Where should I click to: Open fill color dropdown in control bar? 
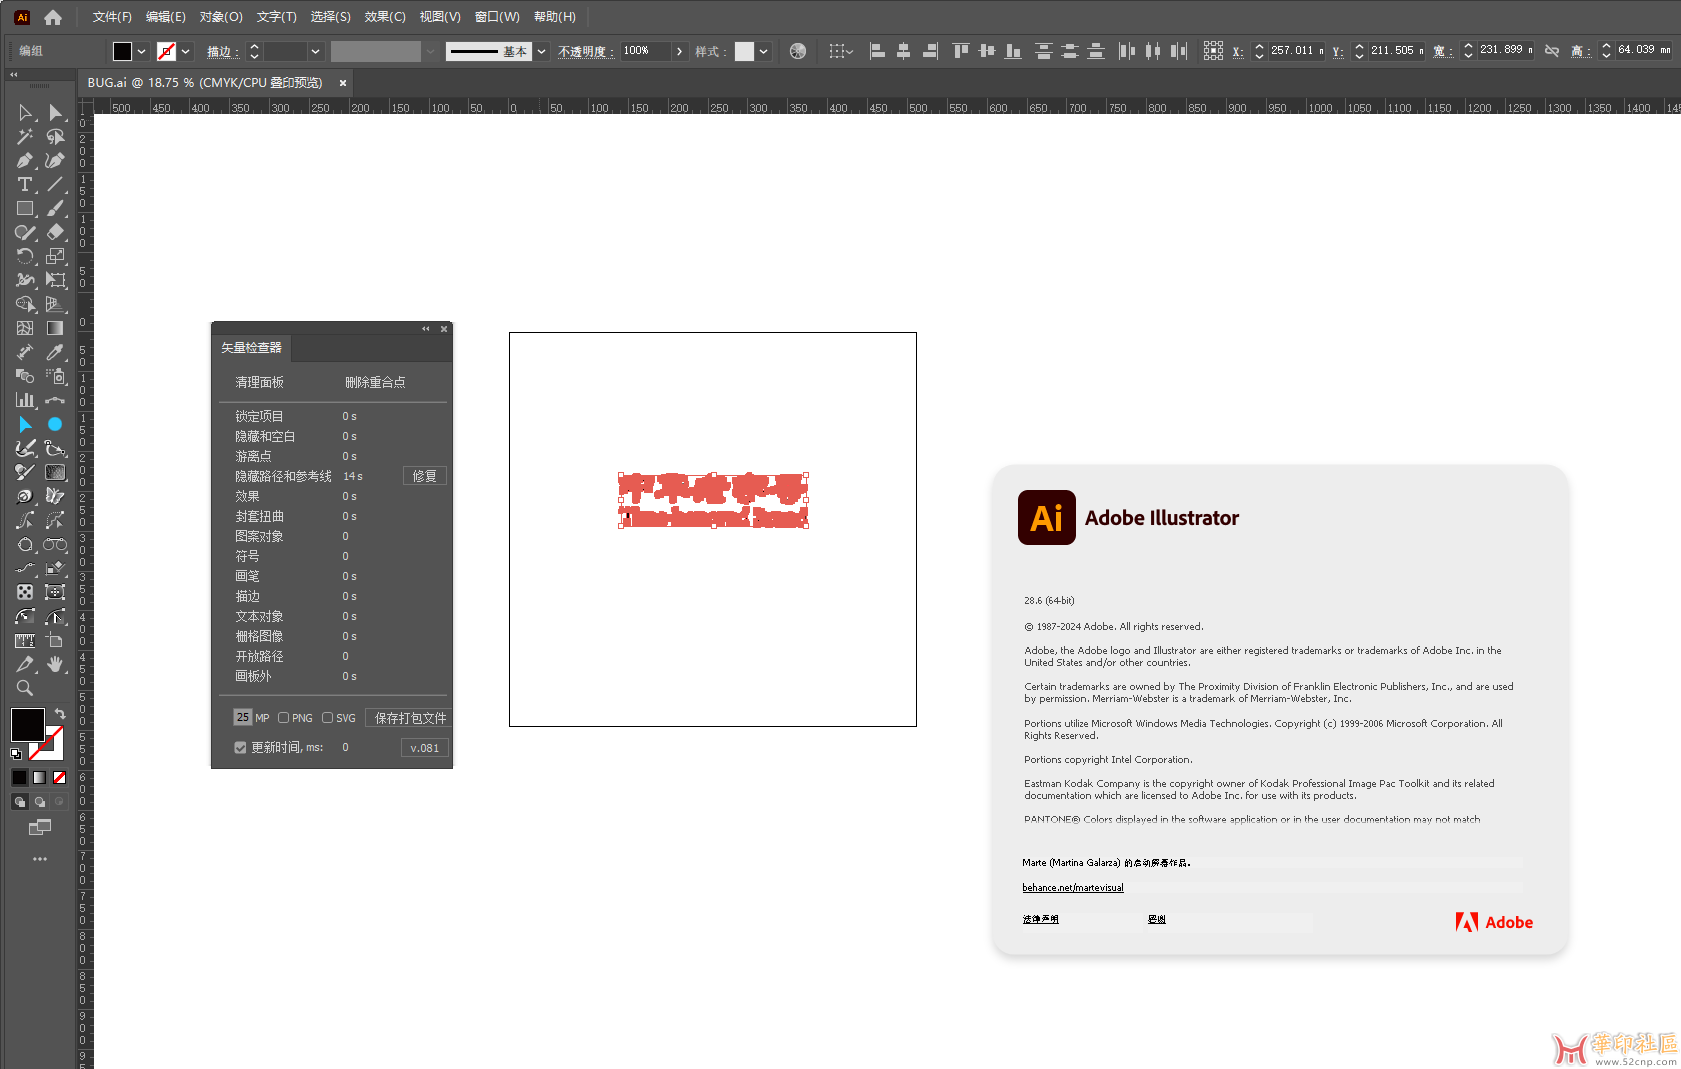click(142, 51)
